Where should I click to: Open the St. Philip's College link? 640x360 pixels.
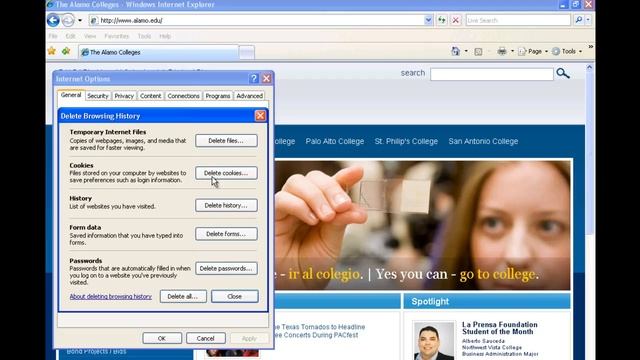pos(406,141)
